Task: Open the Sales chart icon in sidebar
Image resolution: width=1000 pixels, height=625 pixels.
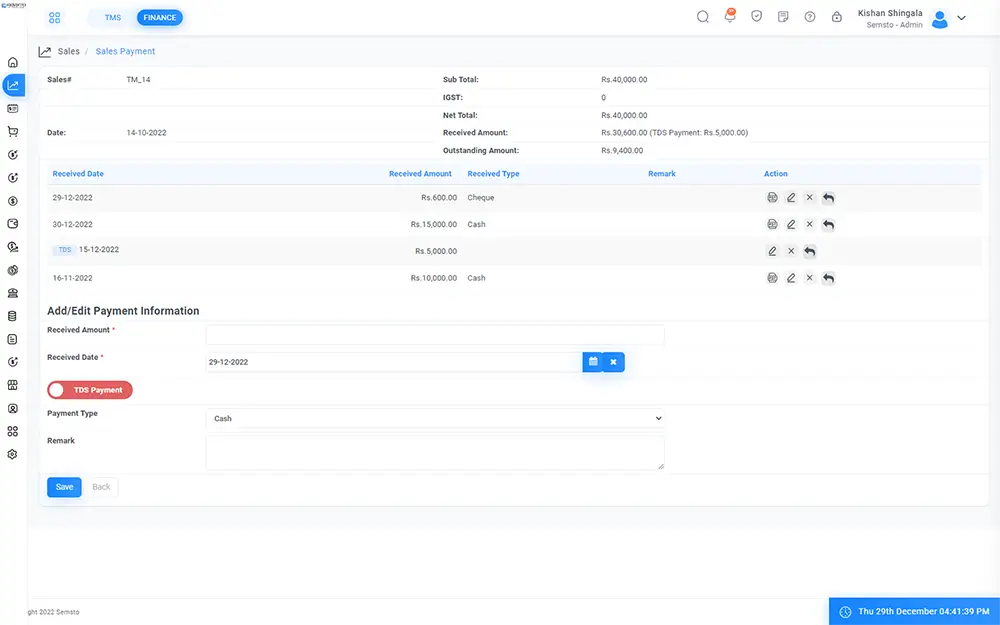Action: (13, 85)
